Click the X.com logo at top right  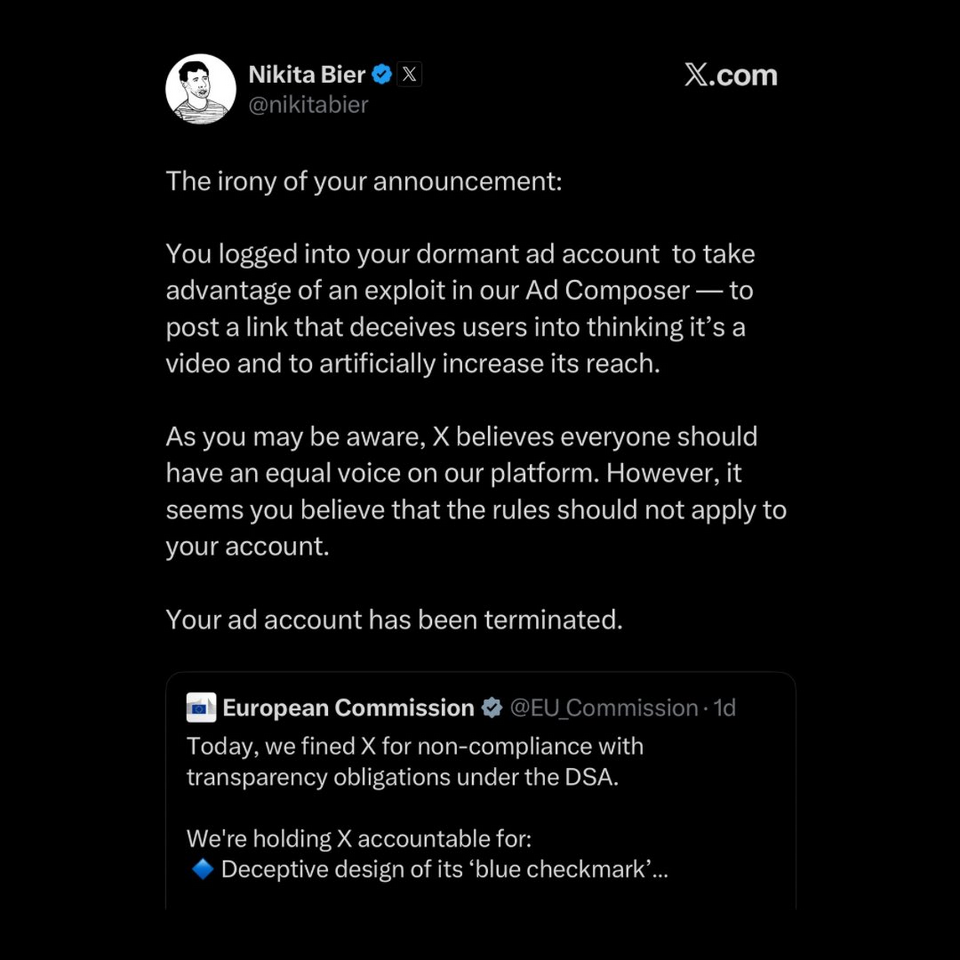click(730, 75)
